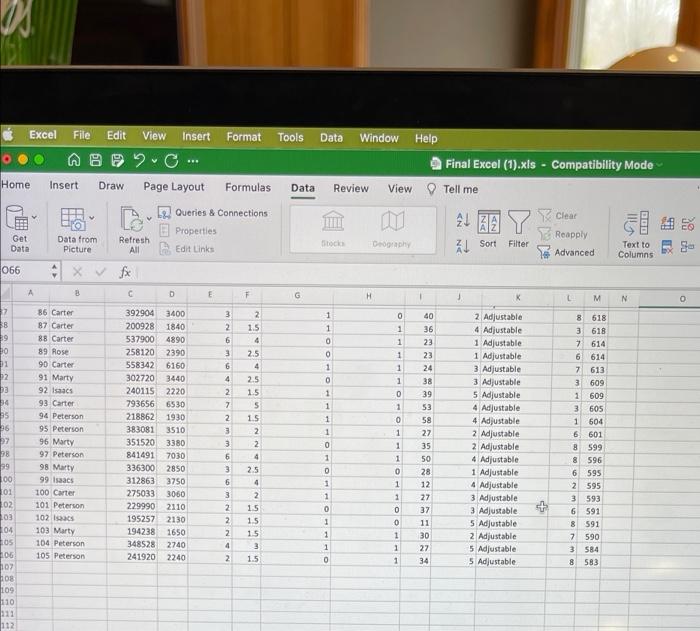Switch to the Page Layout tab
Viewport: 700px width, 631px height.
tap(174, 187)
